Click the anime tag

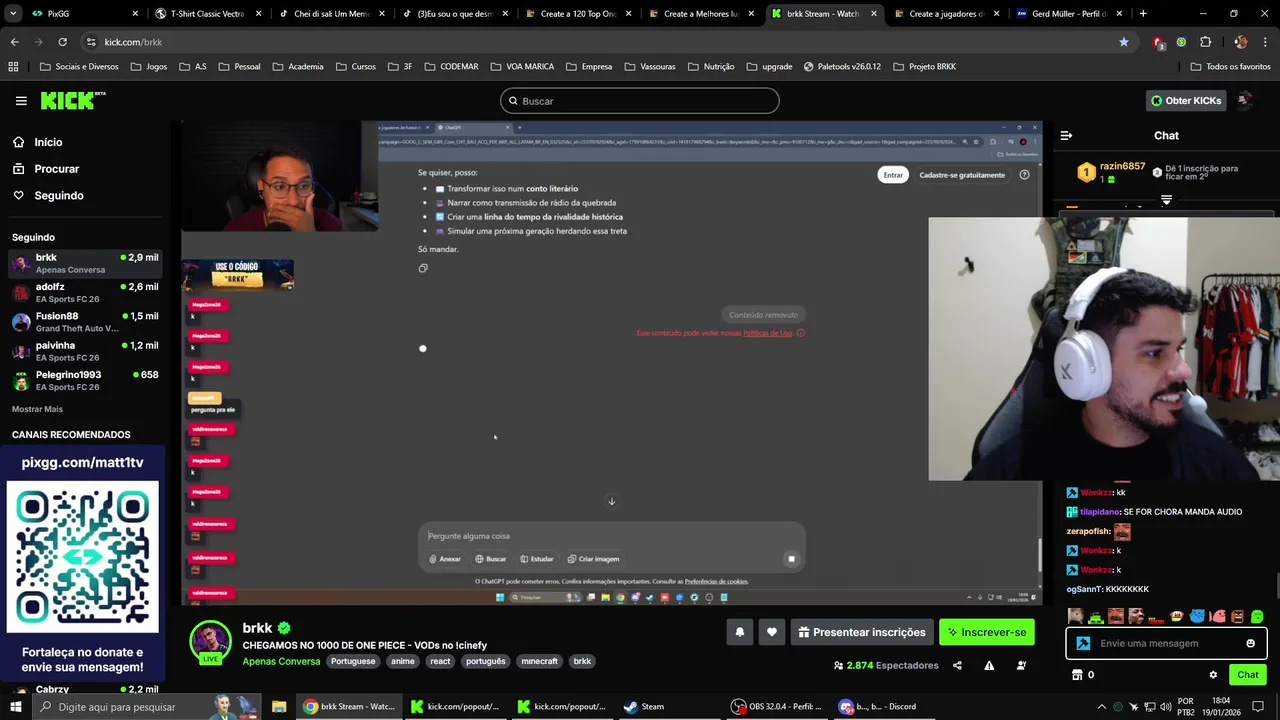click(x=403, y=661)
